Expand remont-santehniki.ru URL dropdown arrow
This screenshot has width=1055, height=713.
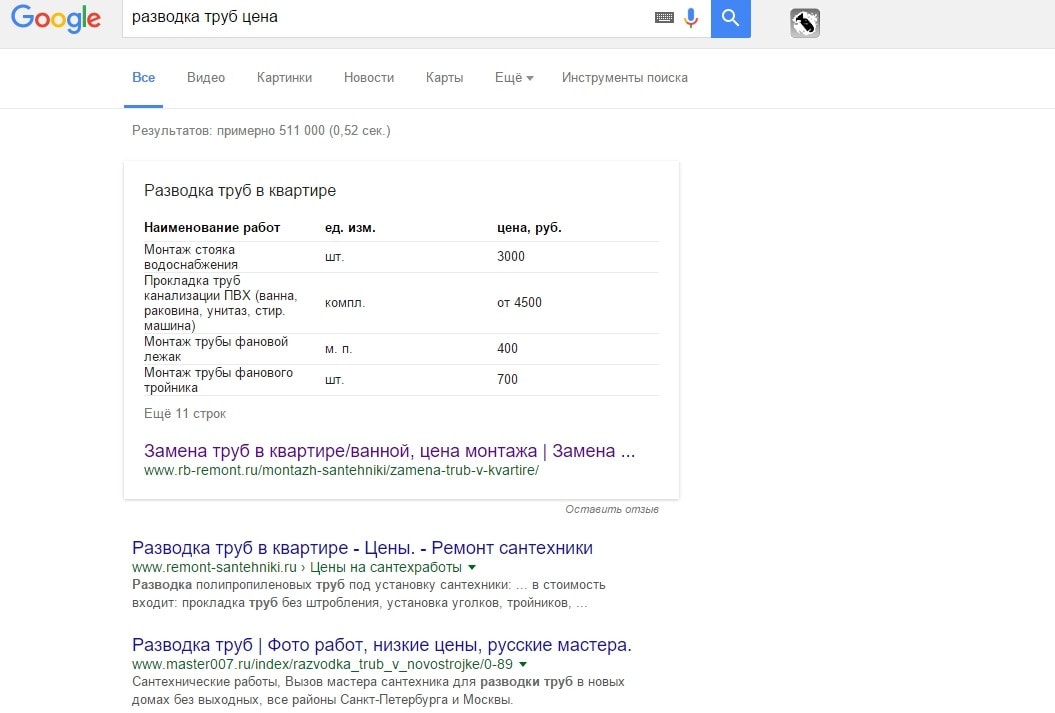[x=472, y=568]
